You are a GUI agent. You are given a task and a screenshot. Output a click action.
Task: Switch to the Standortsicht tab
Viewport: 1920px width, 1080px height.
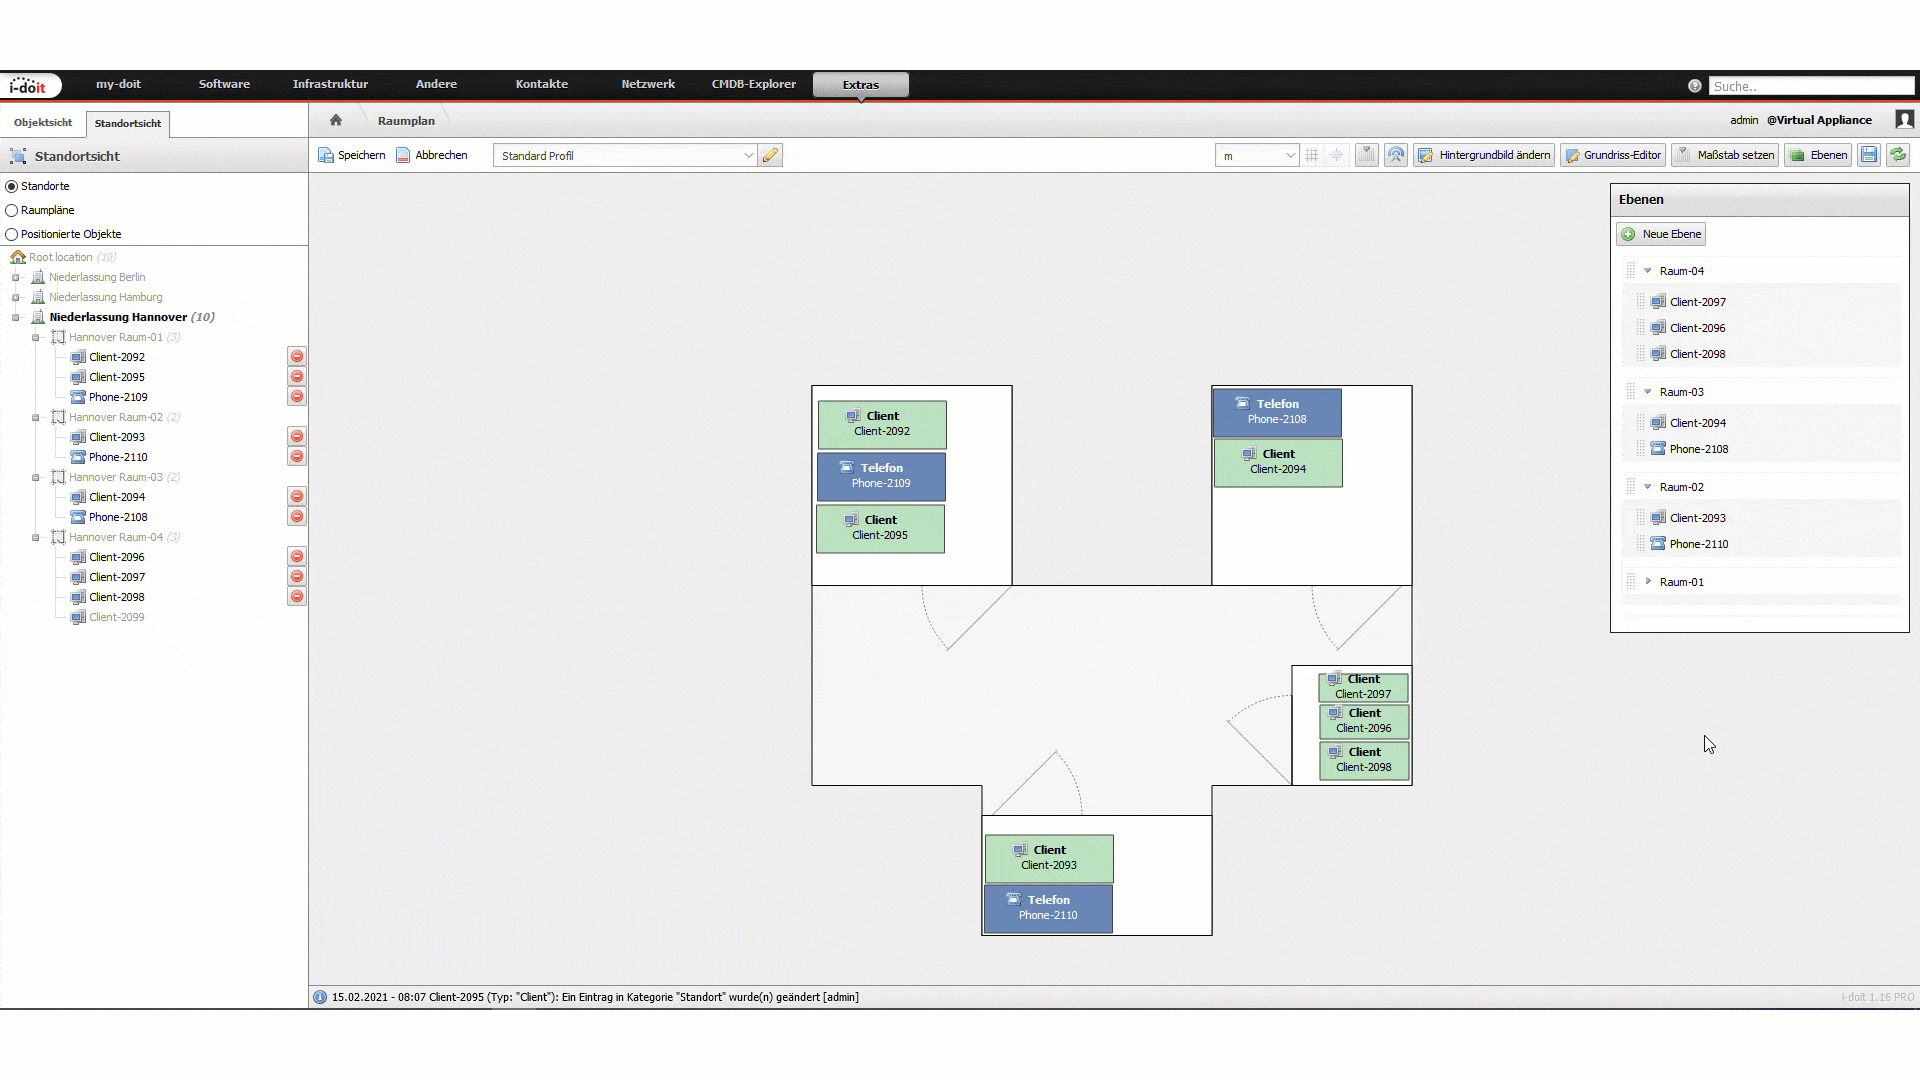coord(128,124)
